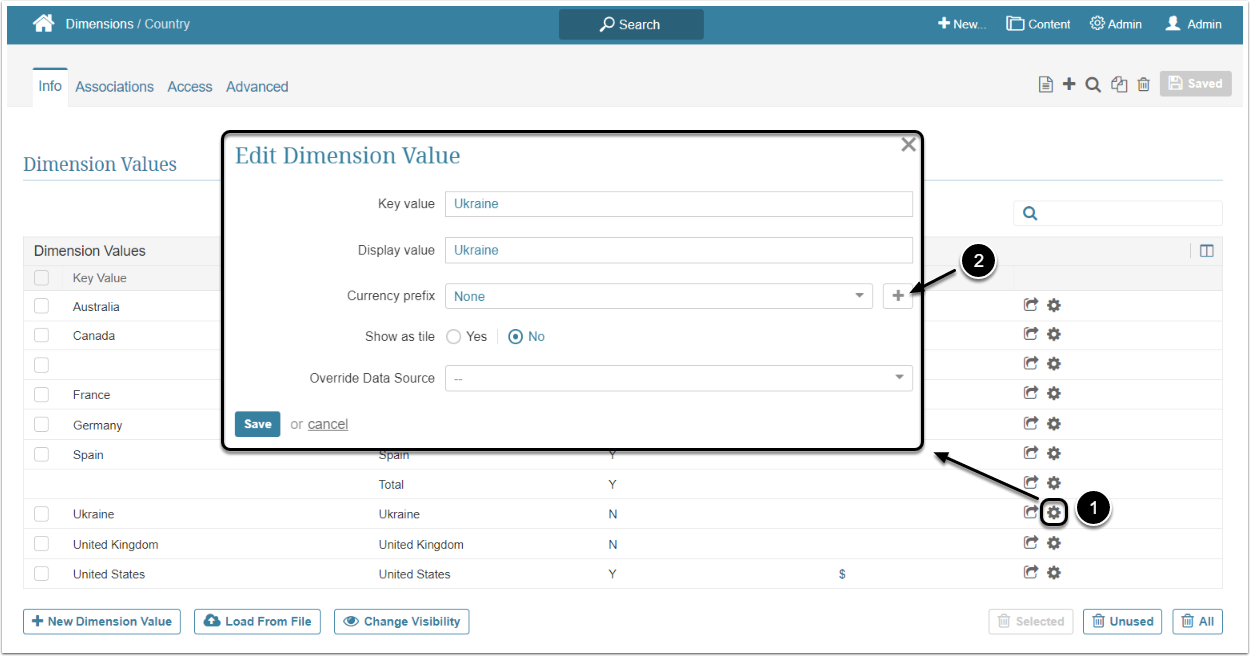1250x656 pixels.
Task: Switch to the Associations tab
Action: click(115, 87)
